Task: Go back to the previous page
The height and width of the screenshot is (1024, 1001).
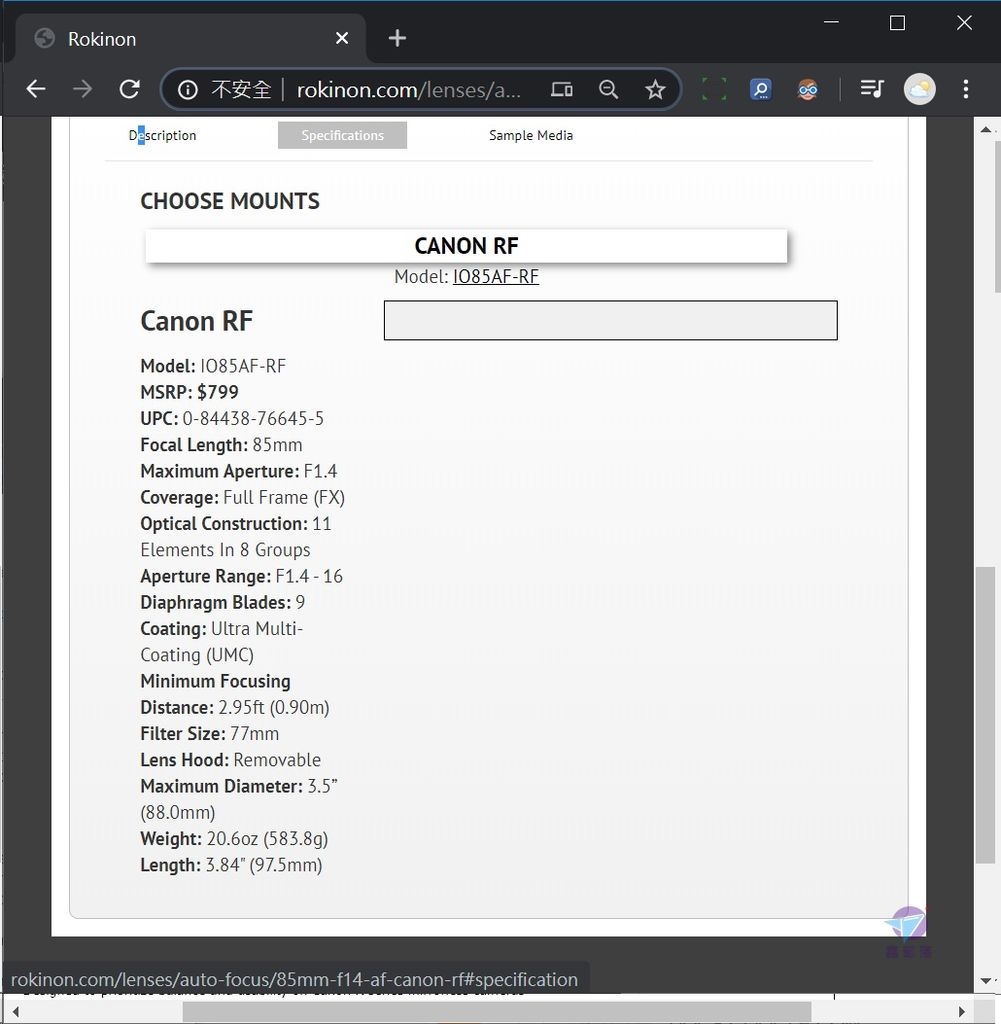Action: pyautogui.click(x=36, y=89)
